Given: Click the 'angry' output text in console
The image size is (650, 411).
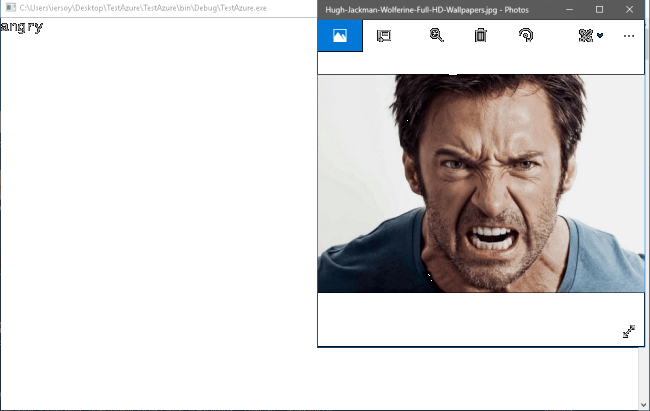Looking at the screenshot, I should coord(22,27).
